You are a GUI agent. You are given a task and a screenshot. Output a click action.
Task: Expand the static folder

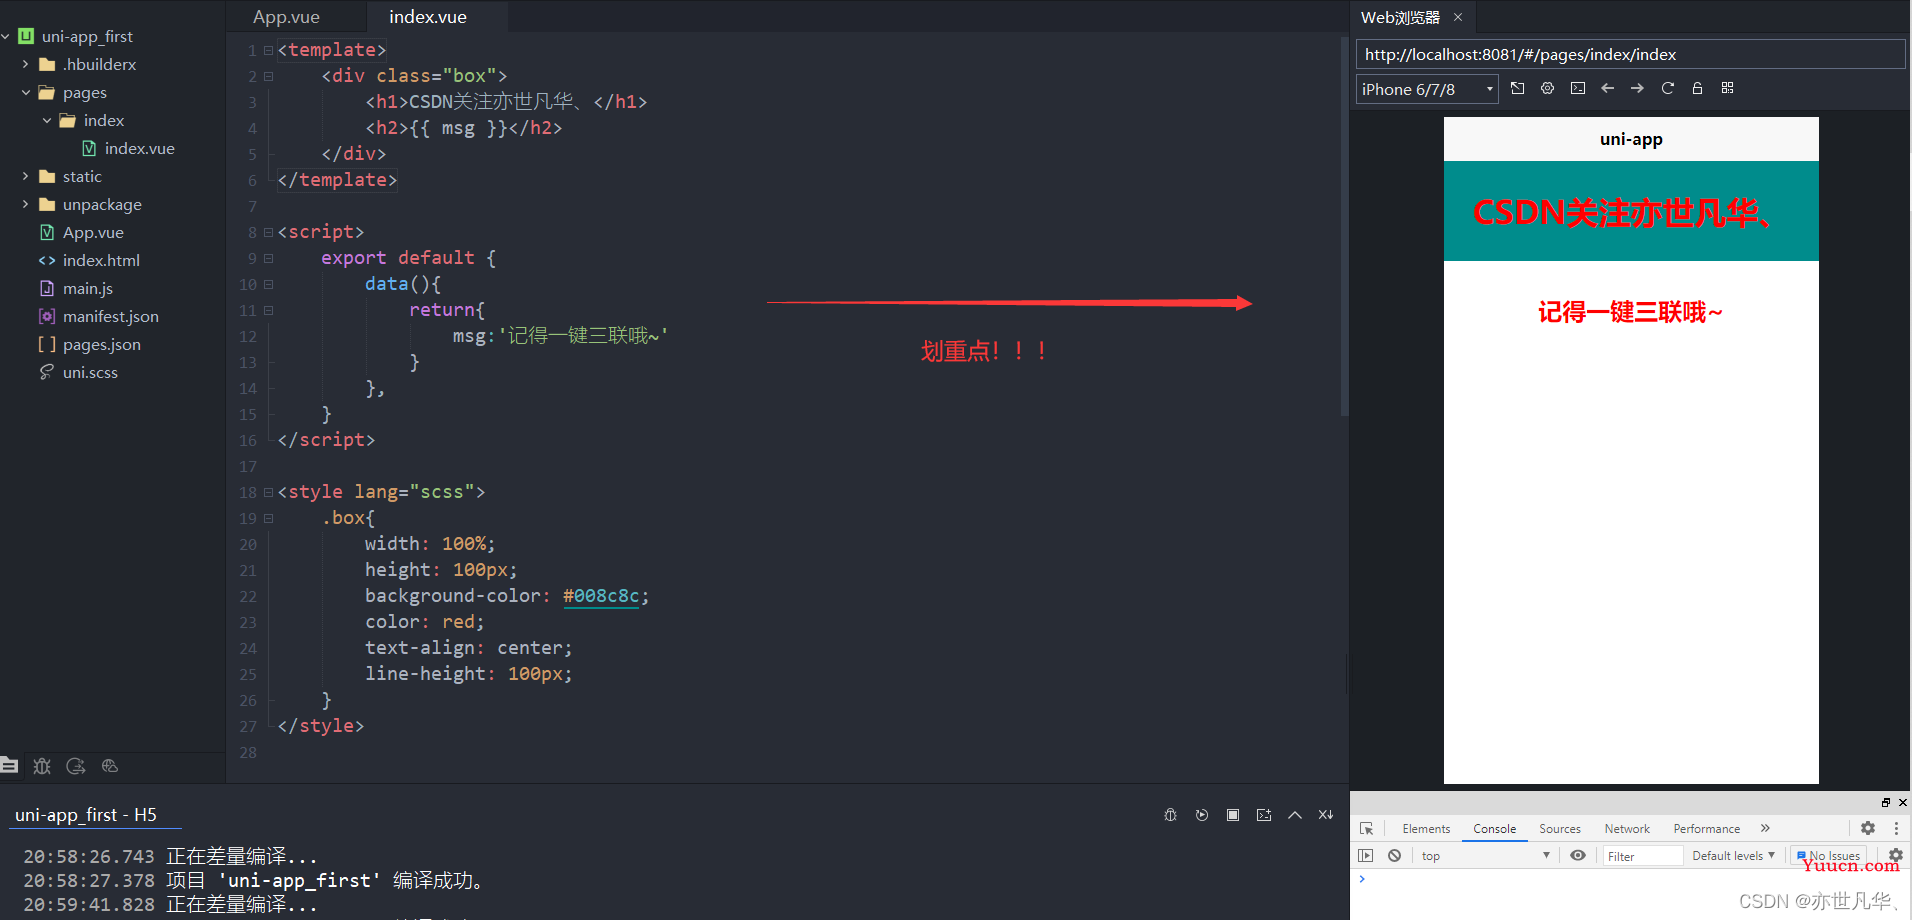(x=25, y=176)
